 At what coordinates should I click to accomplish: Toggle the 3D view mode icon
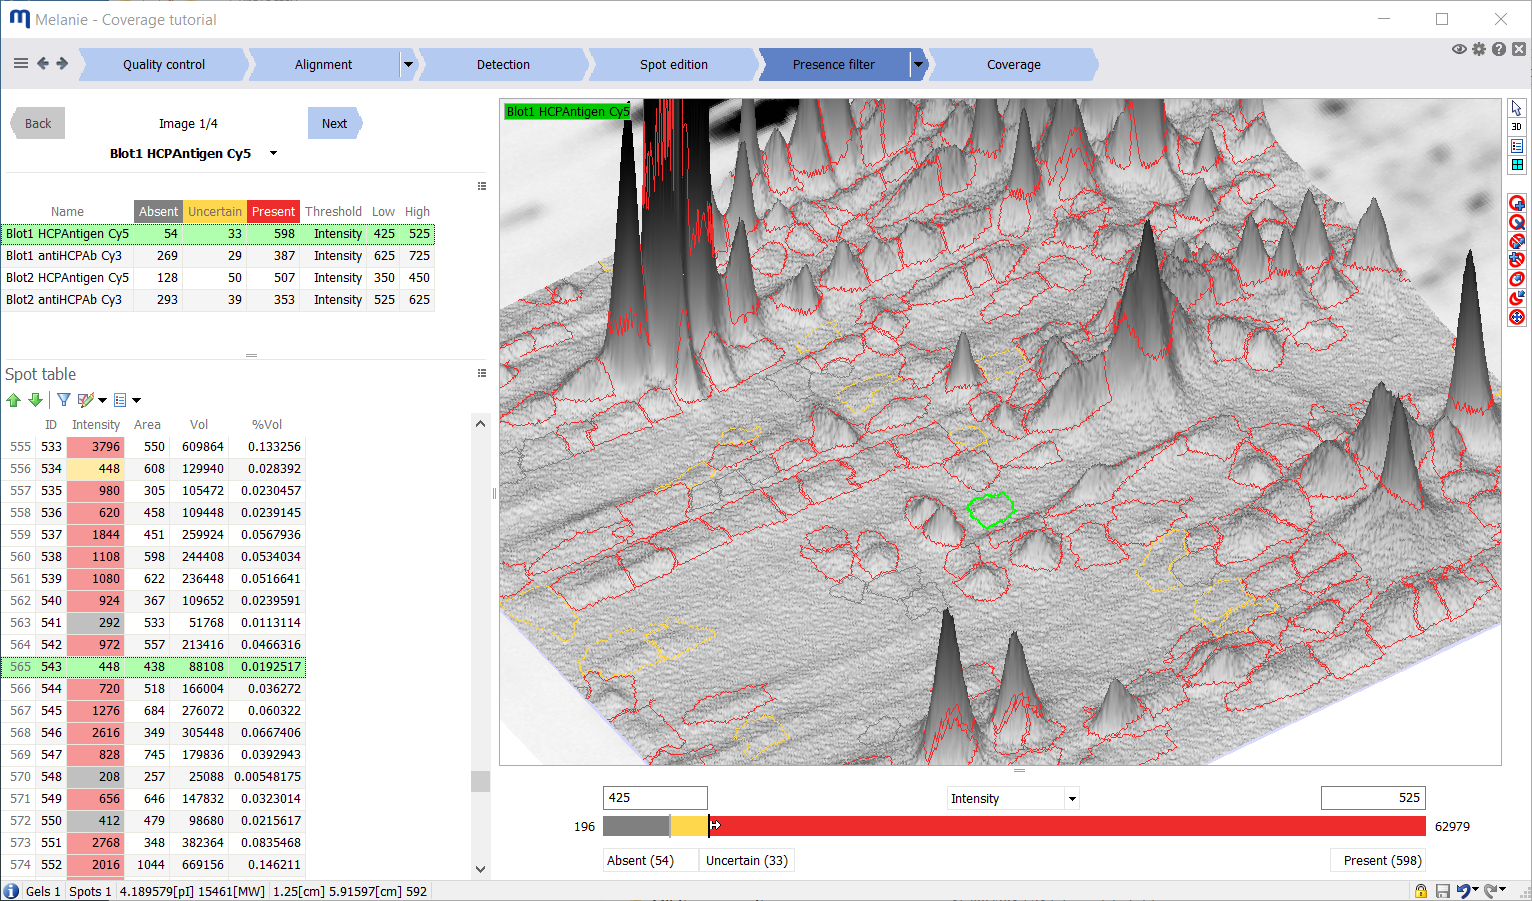[x=1516, y=126]
